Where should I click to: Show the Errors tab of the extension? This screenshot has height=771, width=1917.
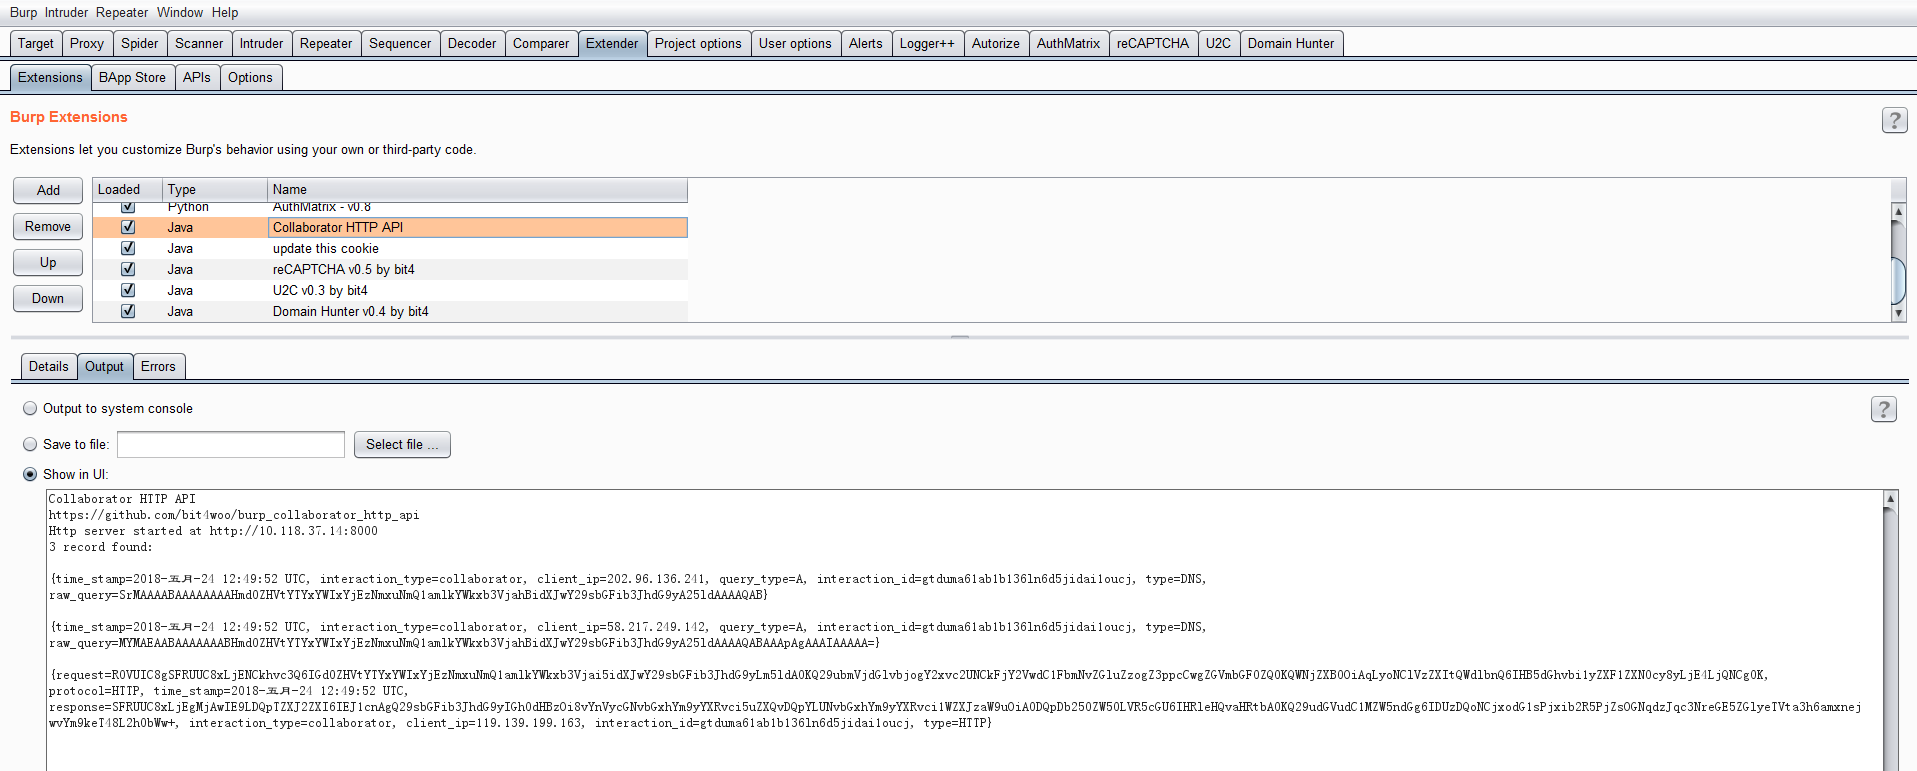[158, 366]
